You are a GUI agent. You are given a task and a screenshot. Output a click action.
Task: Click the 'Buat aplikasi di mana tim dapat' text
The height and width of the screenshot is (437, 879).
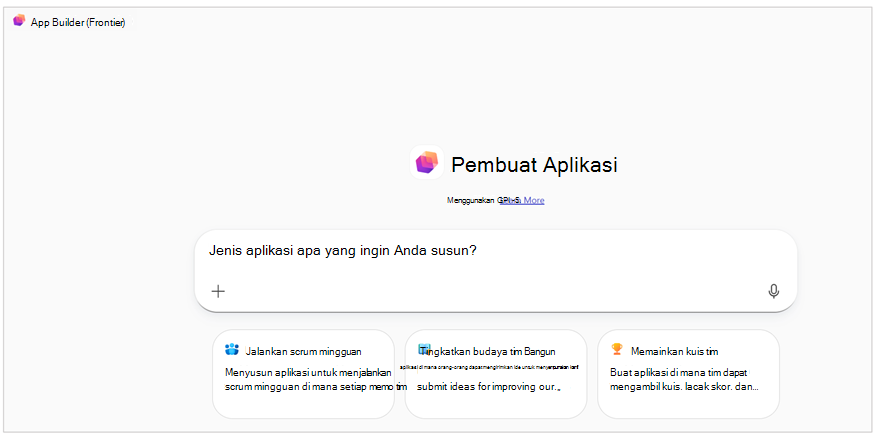(679, 371)
